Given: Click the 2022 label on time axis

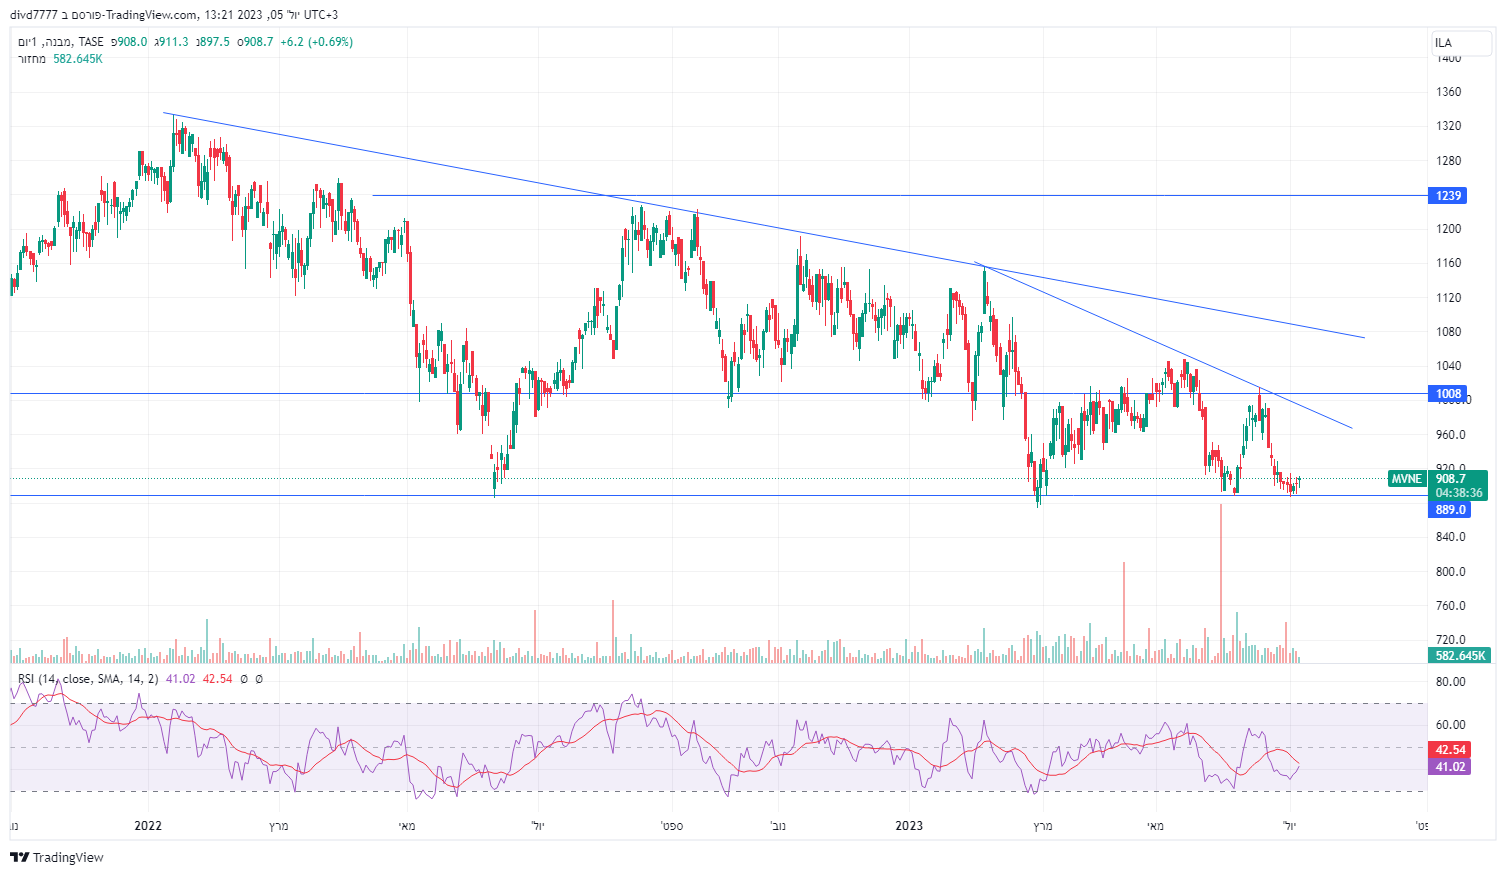Looking at the screenshot, I should [x=148, y=826].
